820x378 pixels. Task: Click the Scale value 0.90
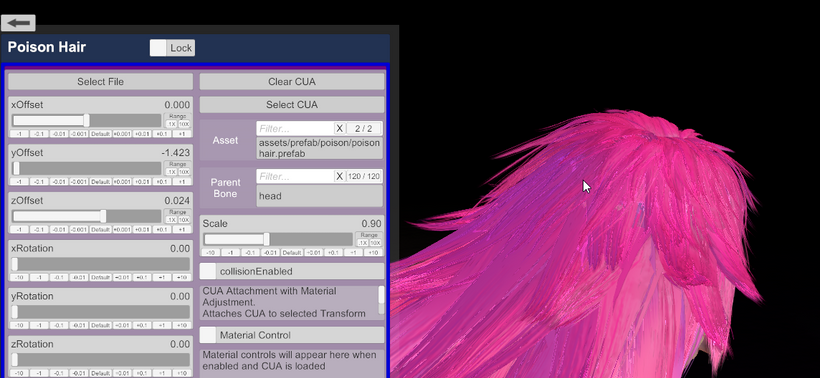pyautogui.click(x=371, y=224)
